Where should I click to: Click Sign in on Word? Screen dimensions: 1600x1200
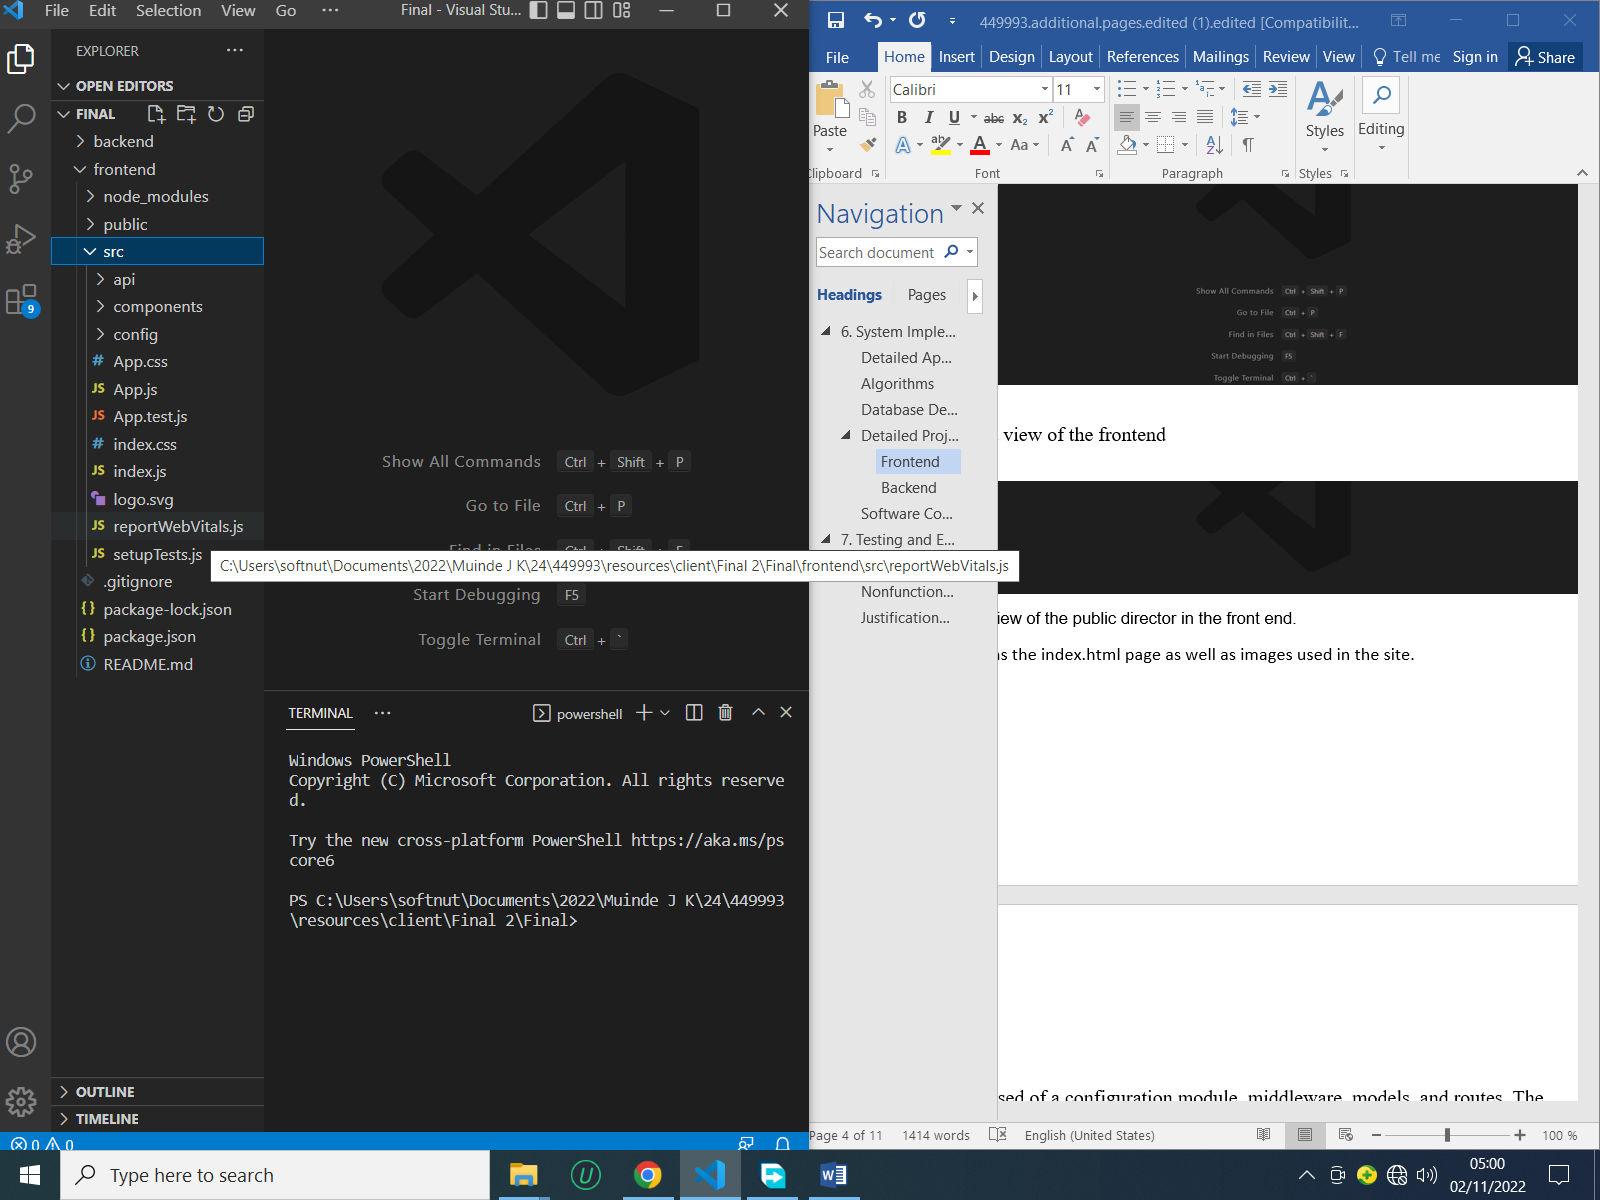tap(1474, 57)
